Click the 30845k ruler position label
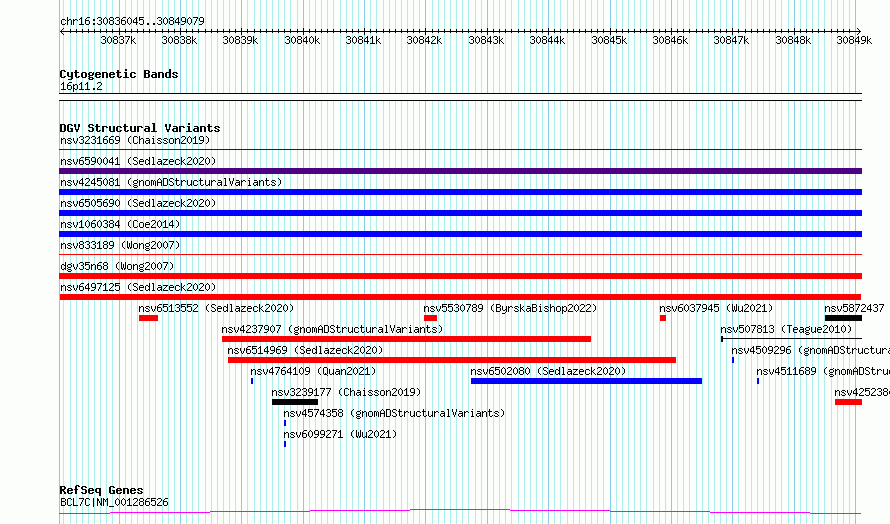Screen dimensions: 890x524 [609, 40]
